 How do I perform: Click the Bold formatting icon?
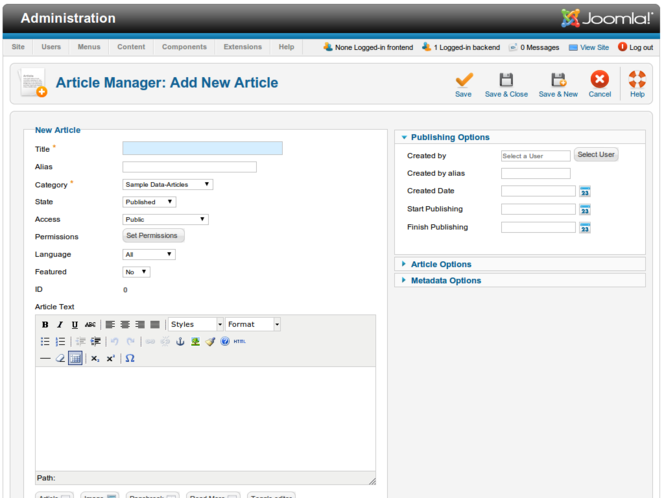[x=45, y=325]
